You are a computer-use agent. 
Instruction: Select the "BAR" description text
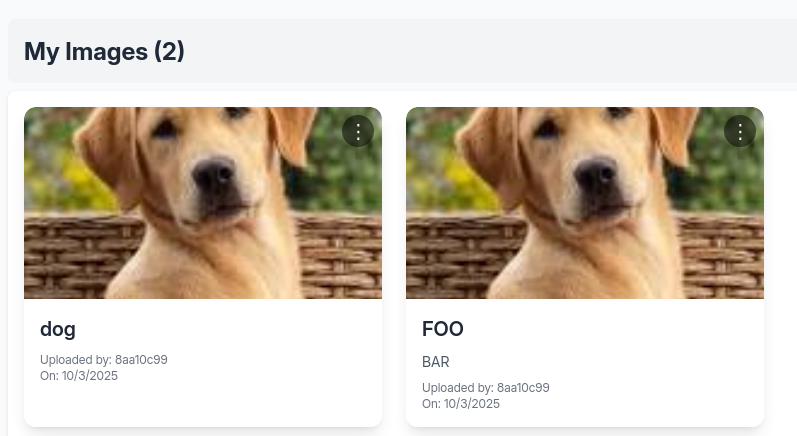[436, 361]
